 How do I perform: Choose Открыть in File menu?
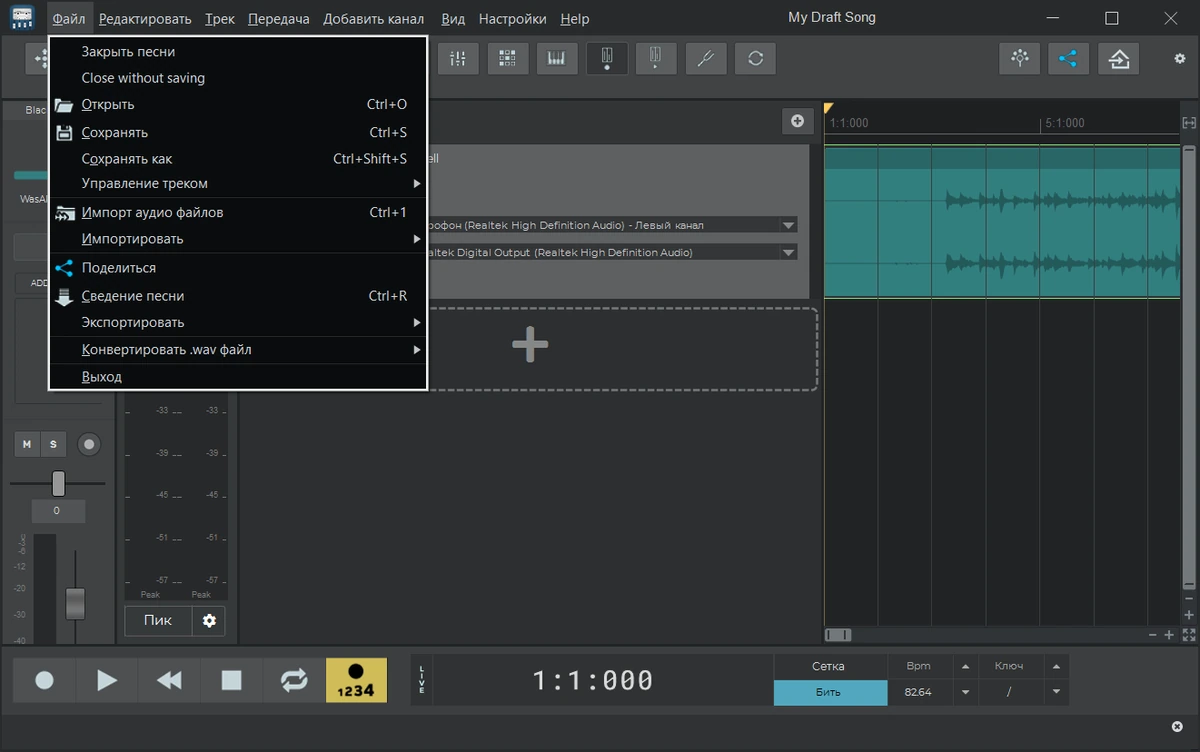(x=238, y=105)
